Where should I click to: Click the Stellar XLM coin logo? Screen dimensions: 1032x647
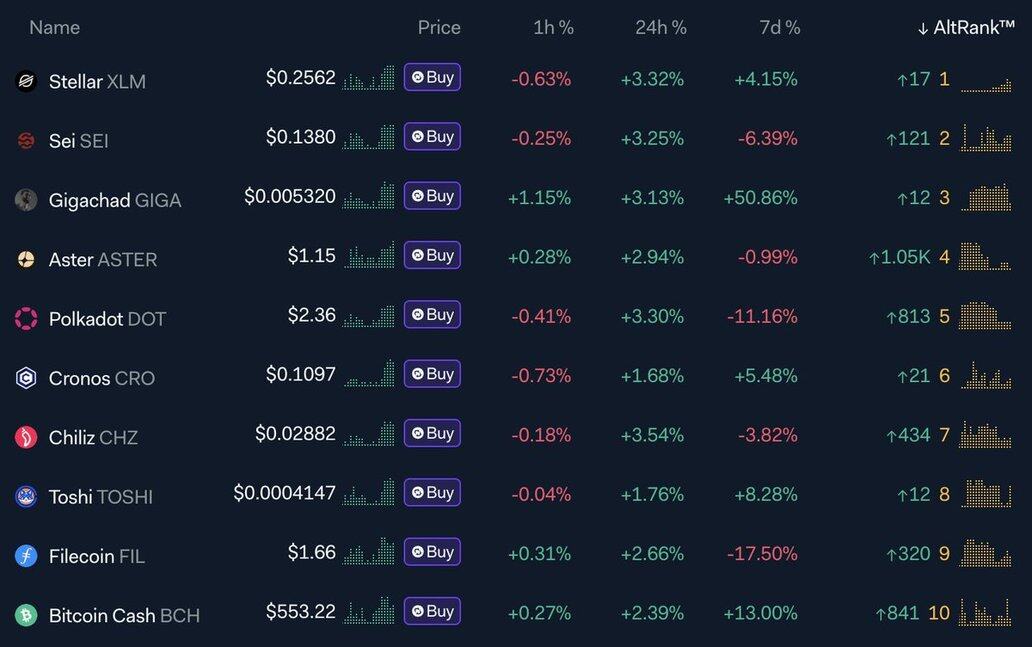point(26,81)
